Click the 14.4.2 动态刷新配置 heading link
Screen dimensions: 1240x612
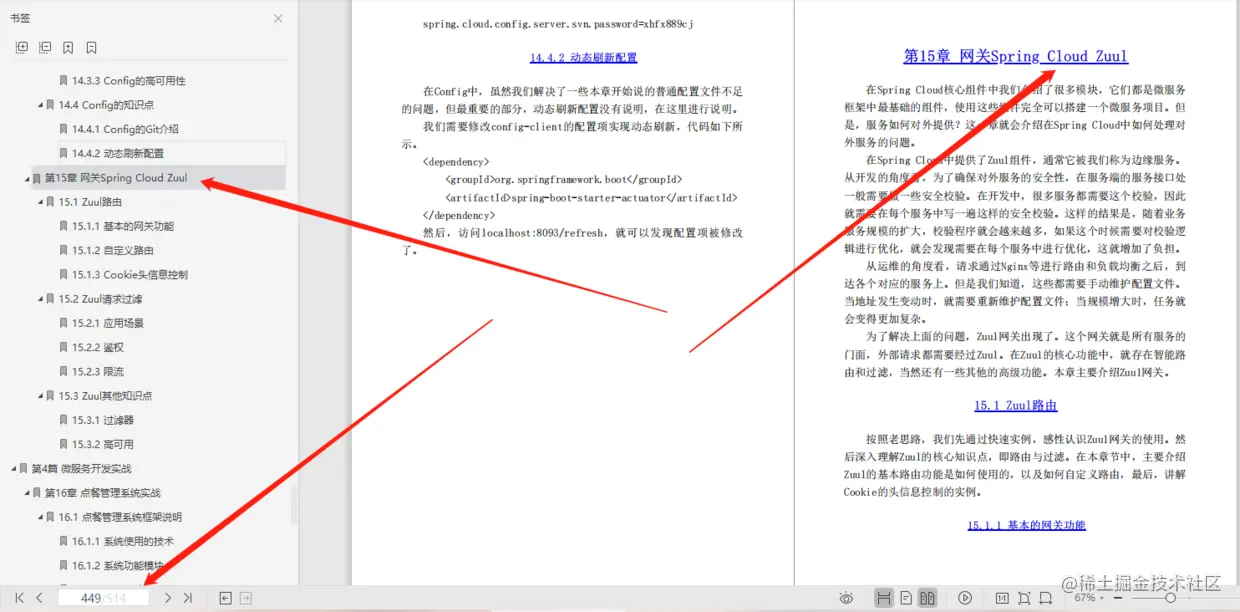[583, 58]
